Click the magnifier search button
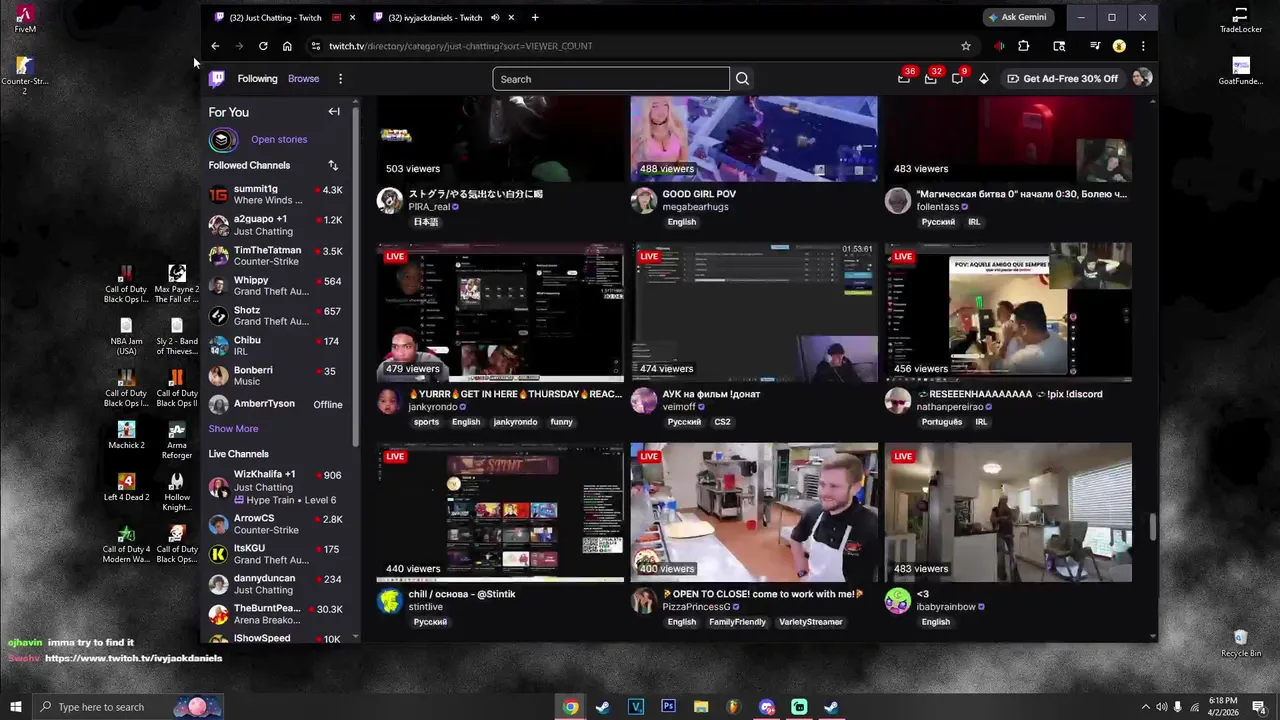1280x720 pixels. (x=742, y=79)
